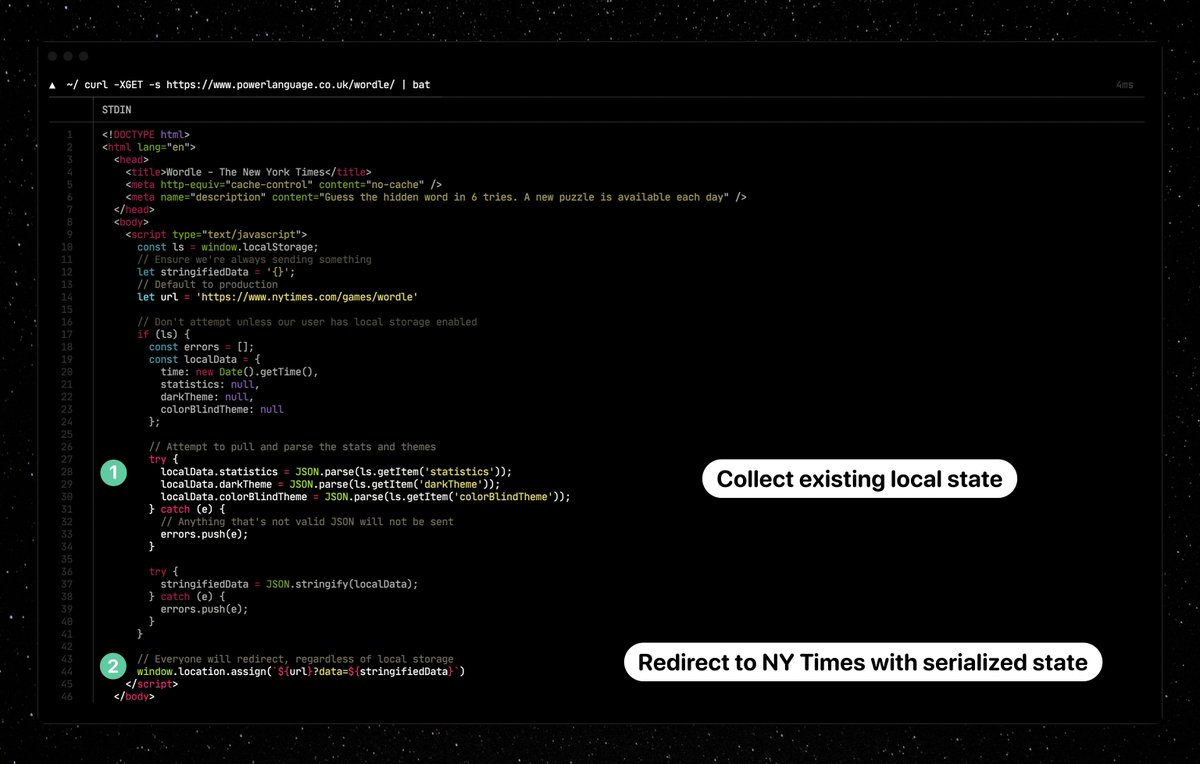Image resolution: width=1200 pixels, height=764 pixels.
Task: Click the 'colorBlindTheme: null' line
Action: pos(222,409)
